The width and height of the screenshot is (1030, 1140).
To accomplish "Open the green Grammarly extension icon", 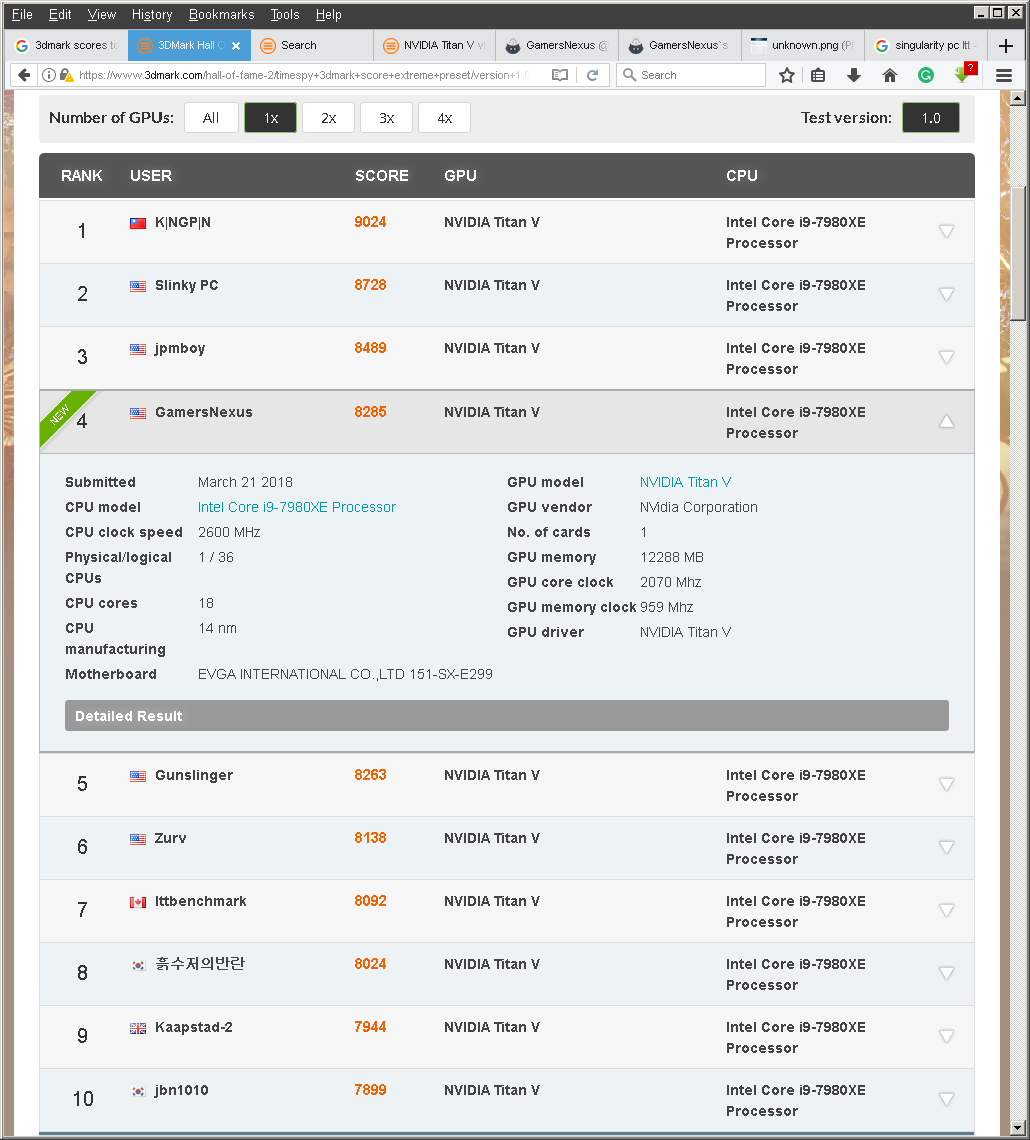I will point(925,75).
